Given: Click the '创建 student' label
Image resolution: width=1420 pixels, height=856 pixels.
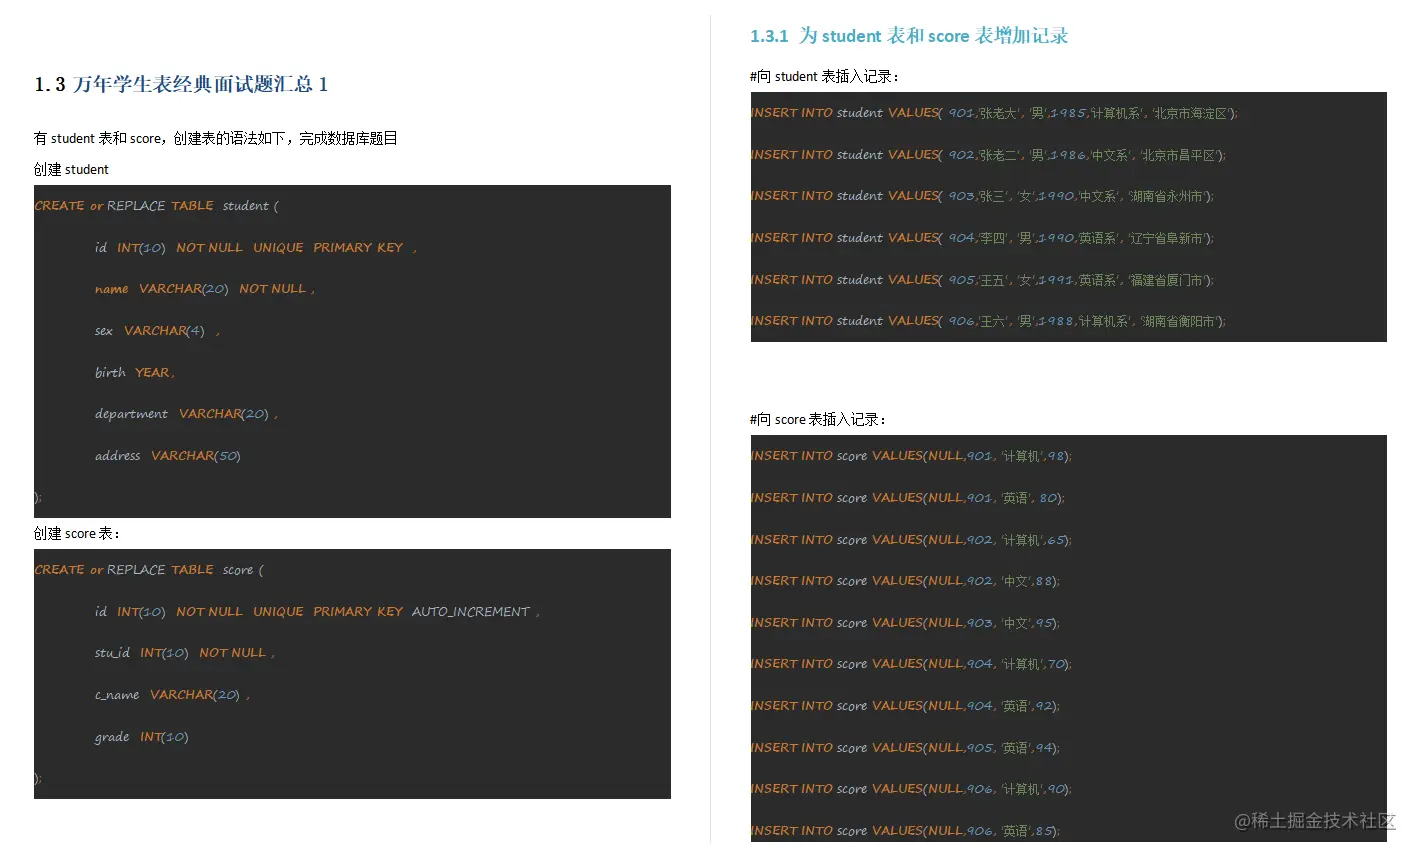Looking at the screenshot, I should pos(71,169).
